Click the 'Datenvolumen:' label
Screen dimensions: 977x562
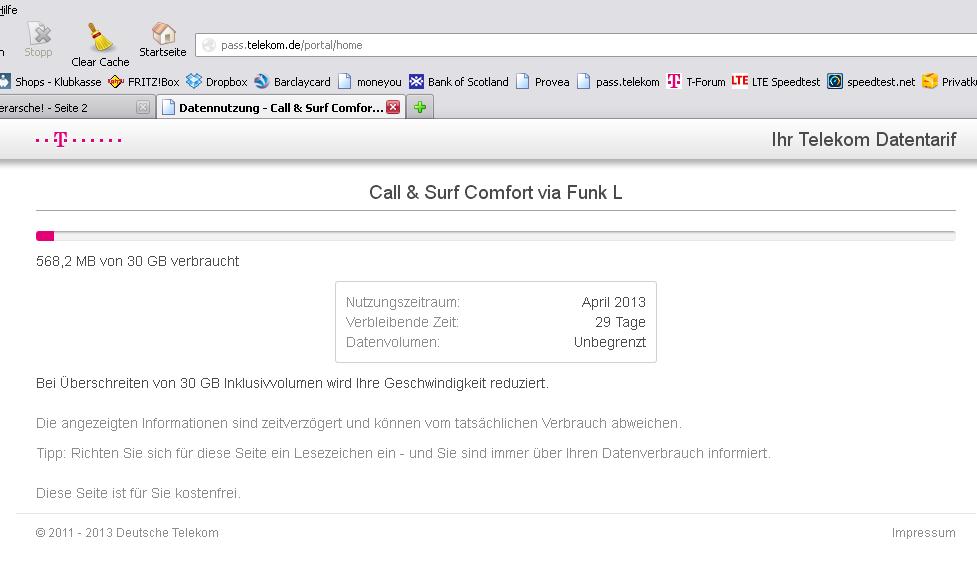click(x=393, y=342)
